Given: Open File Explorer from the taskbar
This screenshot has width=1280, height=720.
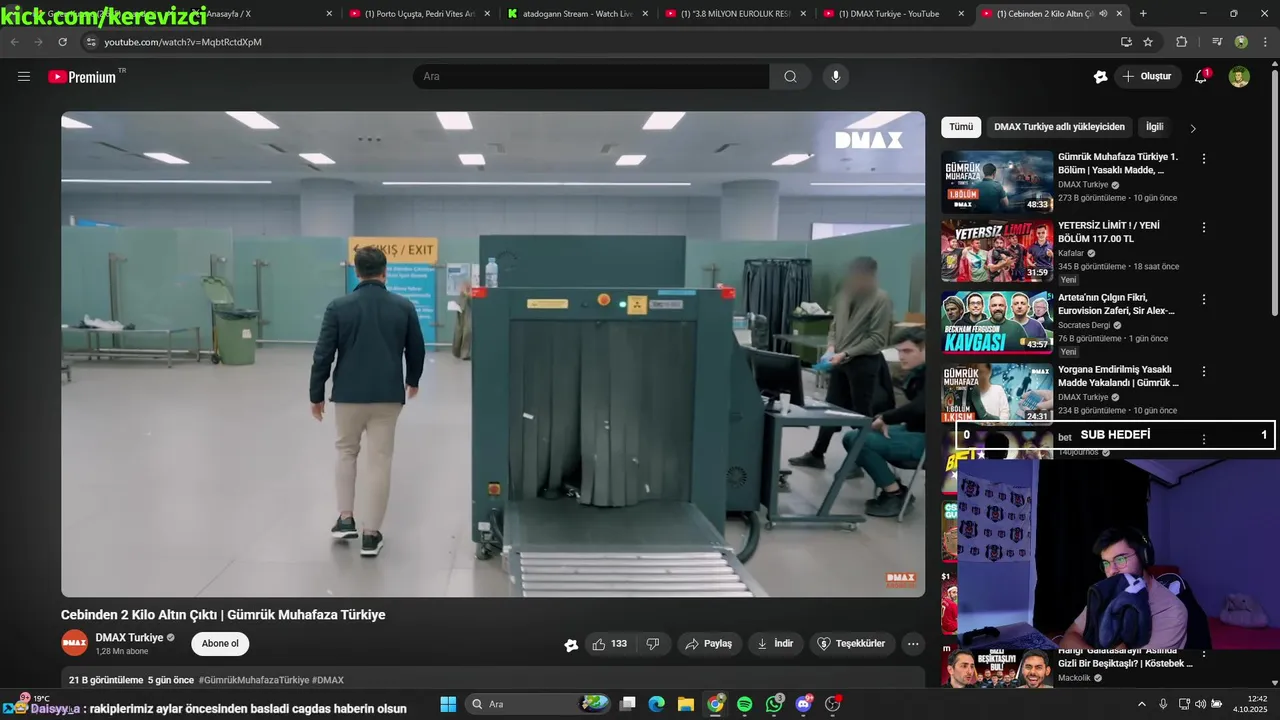Looking at the screenshot, I should click(685, 704).
